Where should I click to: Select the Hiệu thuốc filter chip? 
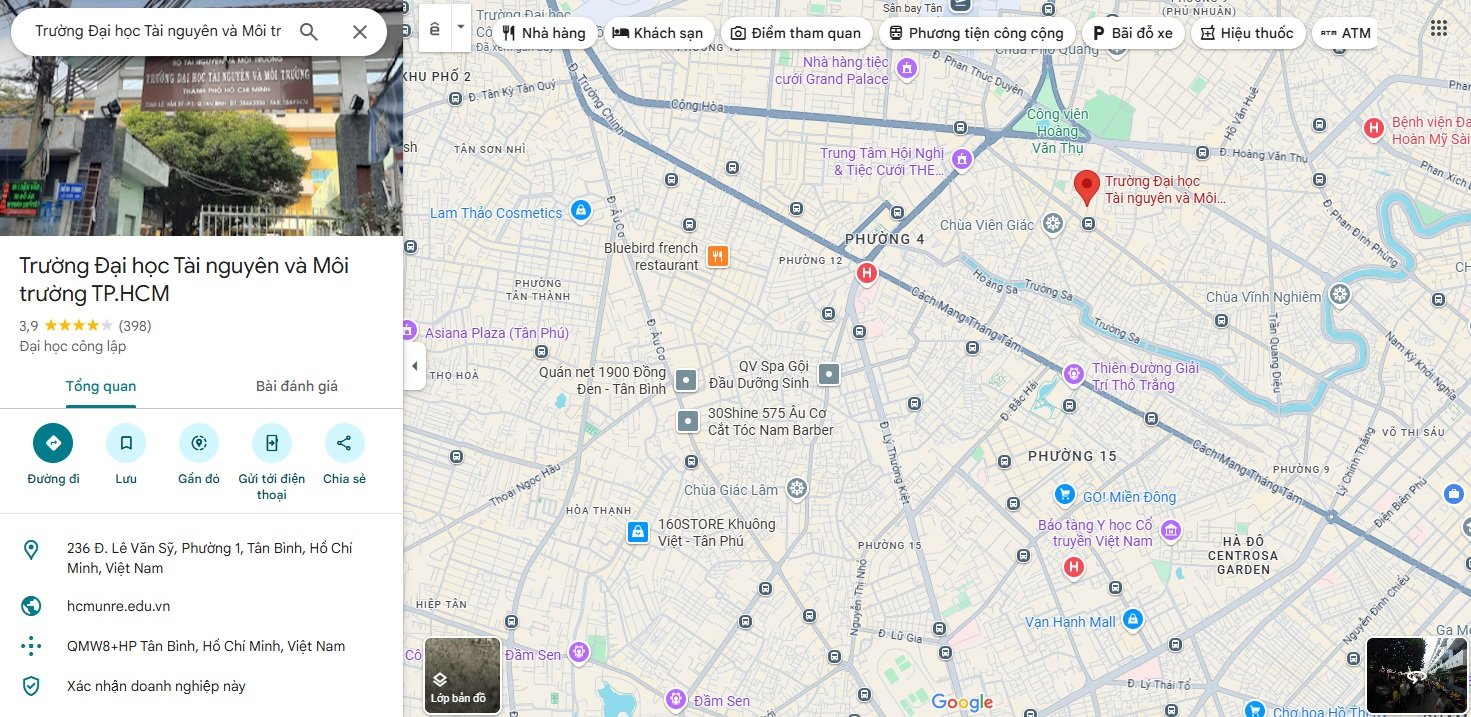pos(1247,33)
